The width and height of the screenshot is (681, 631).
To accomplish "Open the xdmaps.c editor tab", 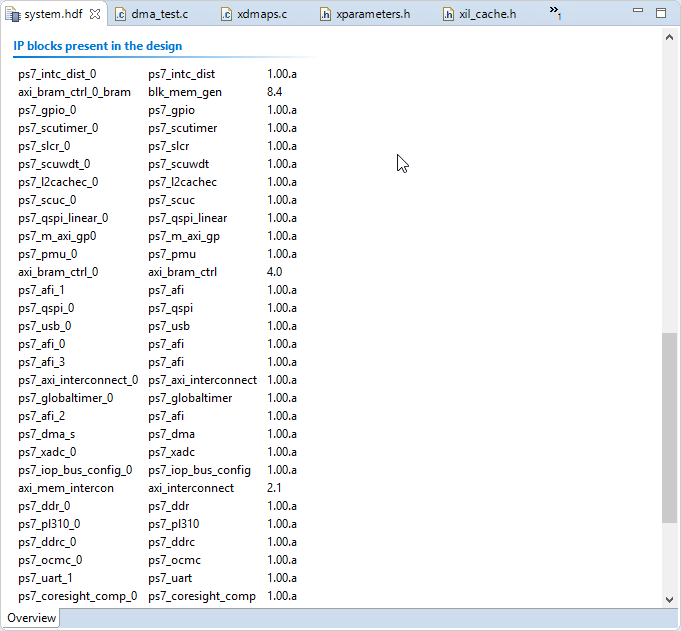I will tap(263, 14).
